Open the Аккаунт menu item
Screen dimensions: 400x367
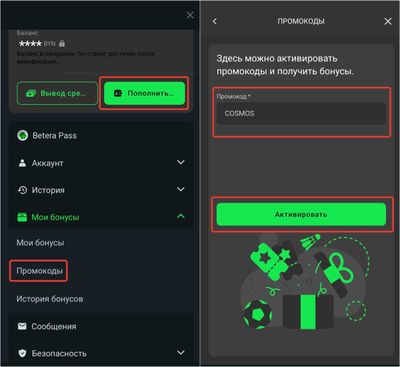[101, 163]
